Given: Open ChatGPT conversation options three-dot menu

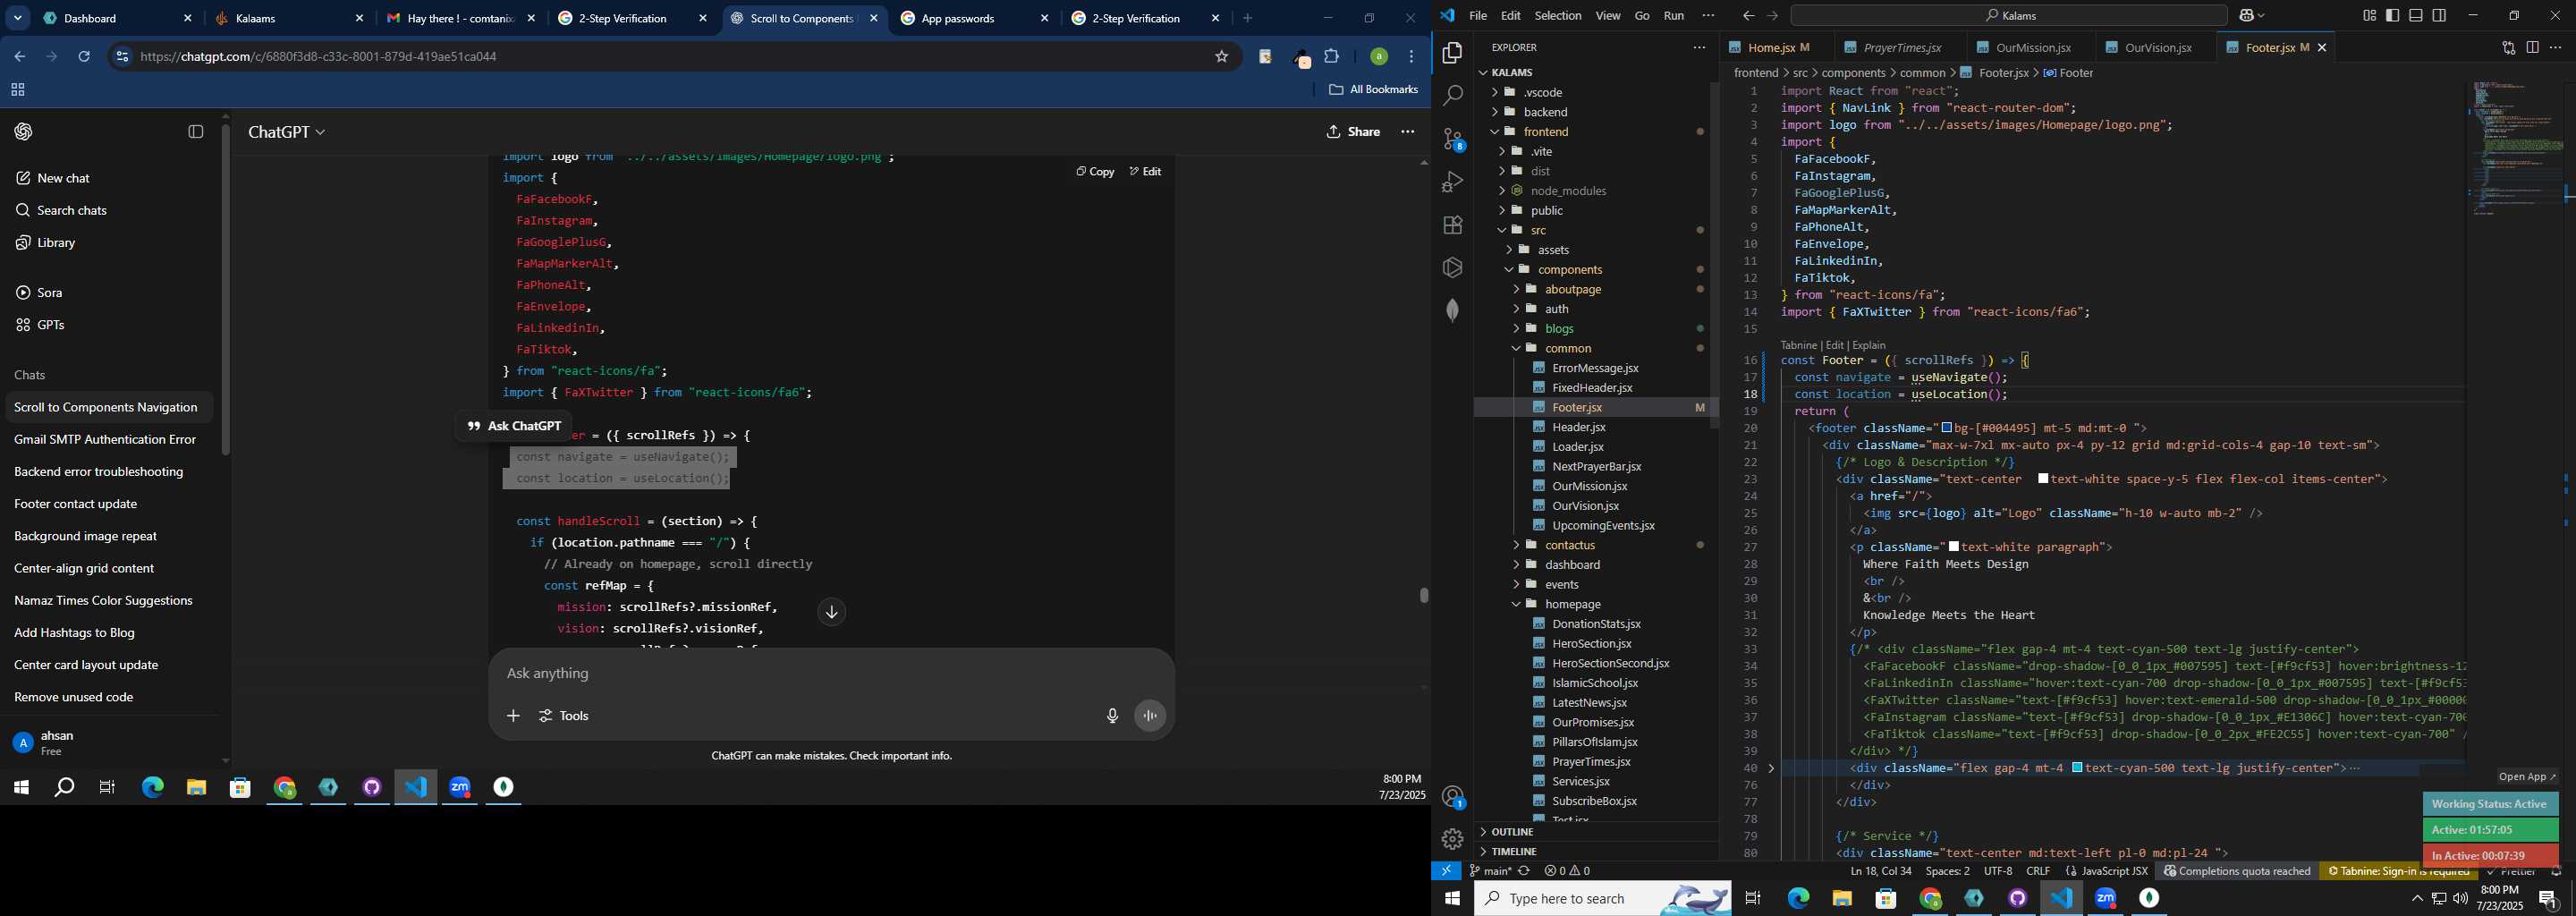Looking at the screenshot, I should (x=1408, y=132).
